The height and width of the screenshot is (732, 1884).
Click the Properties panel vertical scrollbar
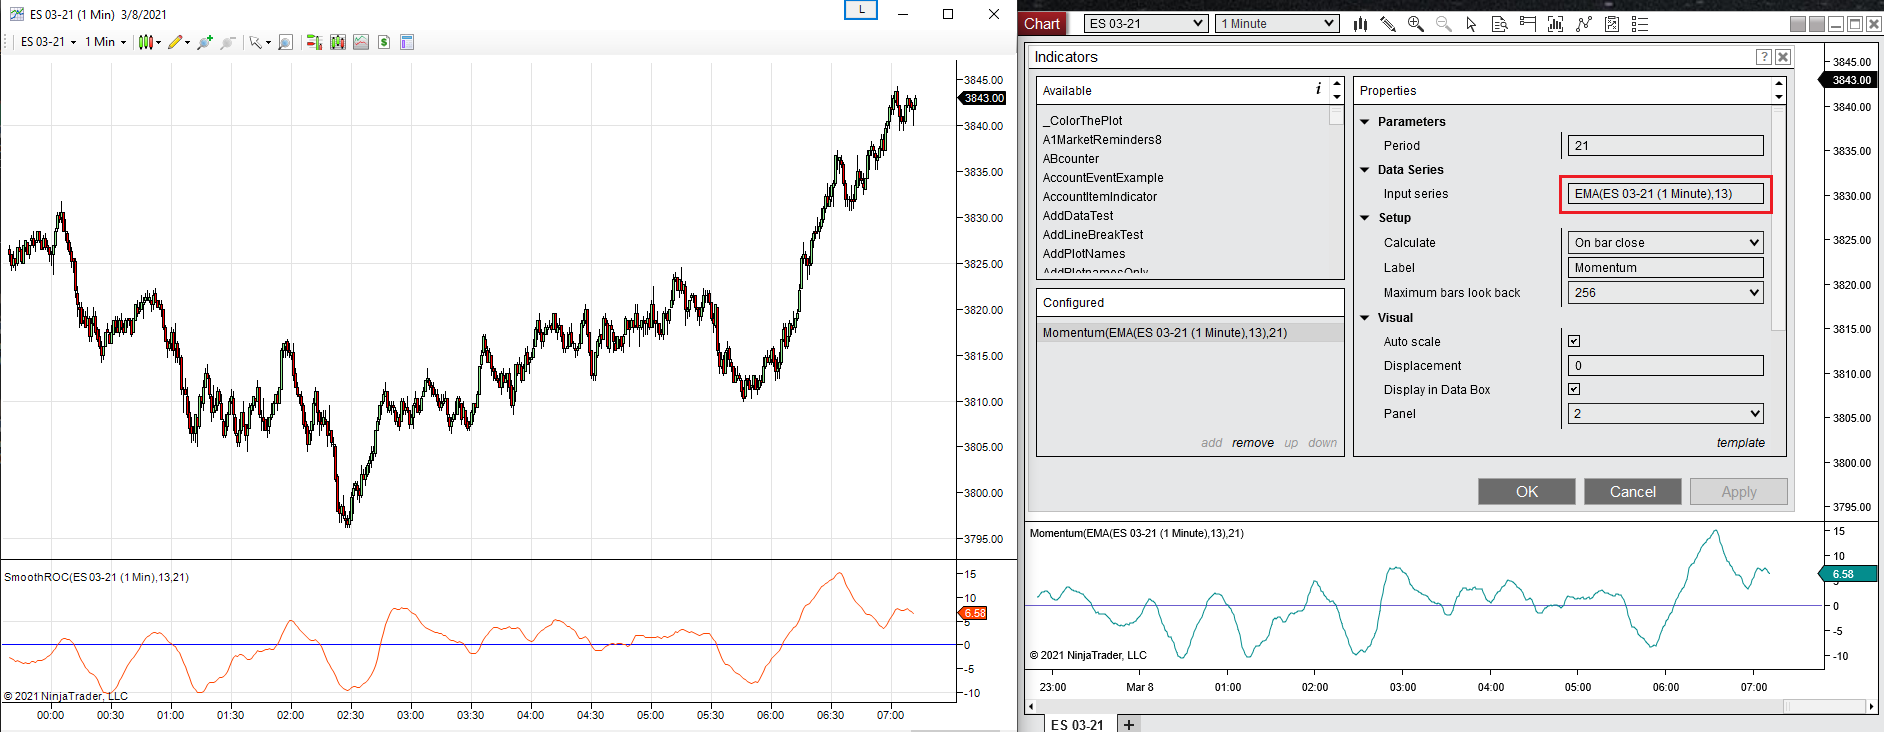1778,218
